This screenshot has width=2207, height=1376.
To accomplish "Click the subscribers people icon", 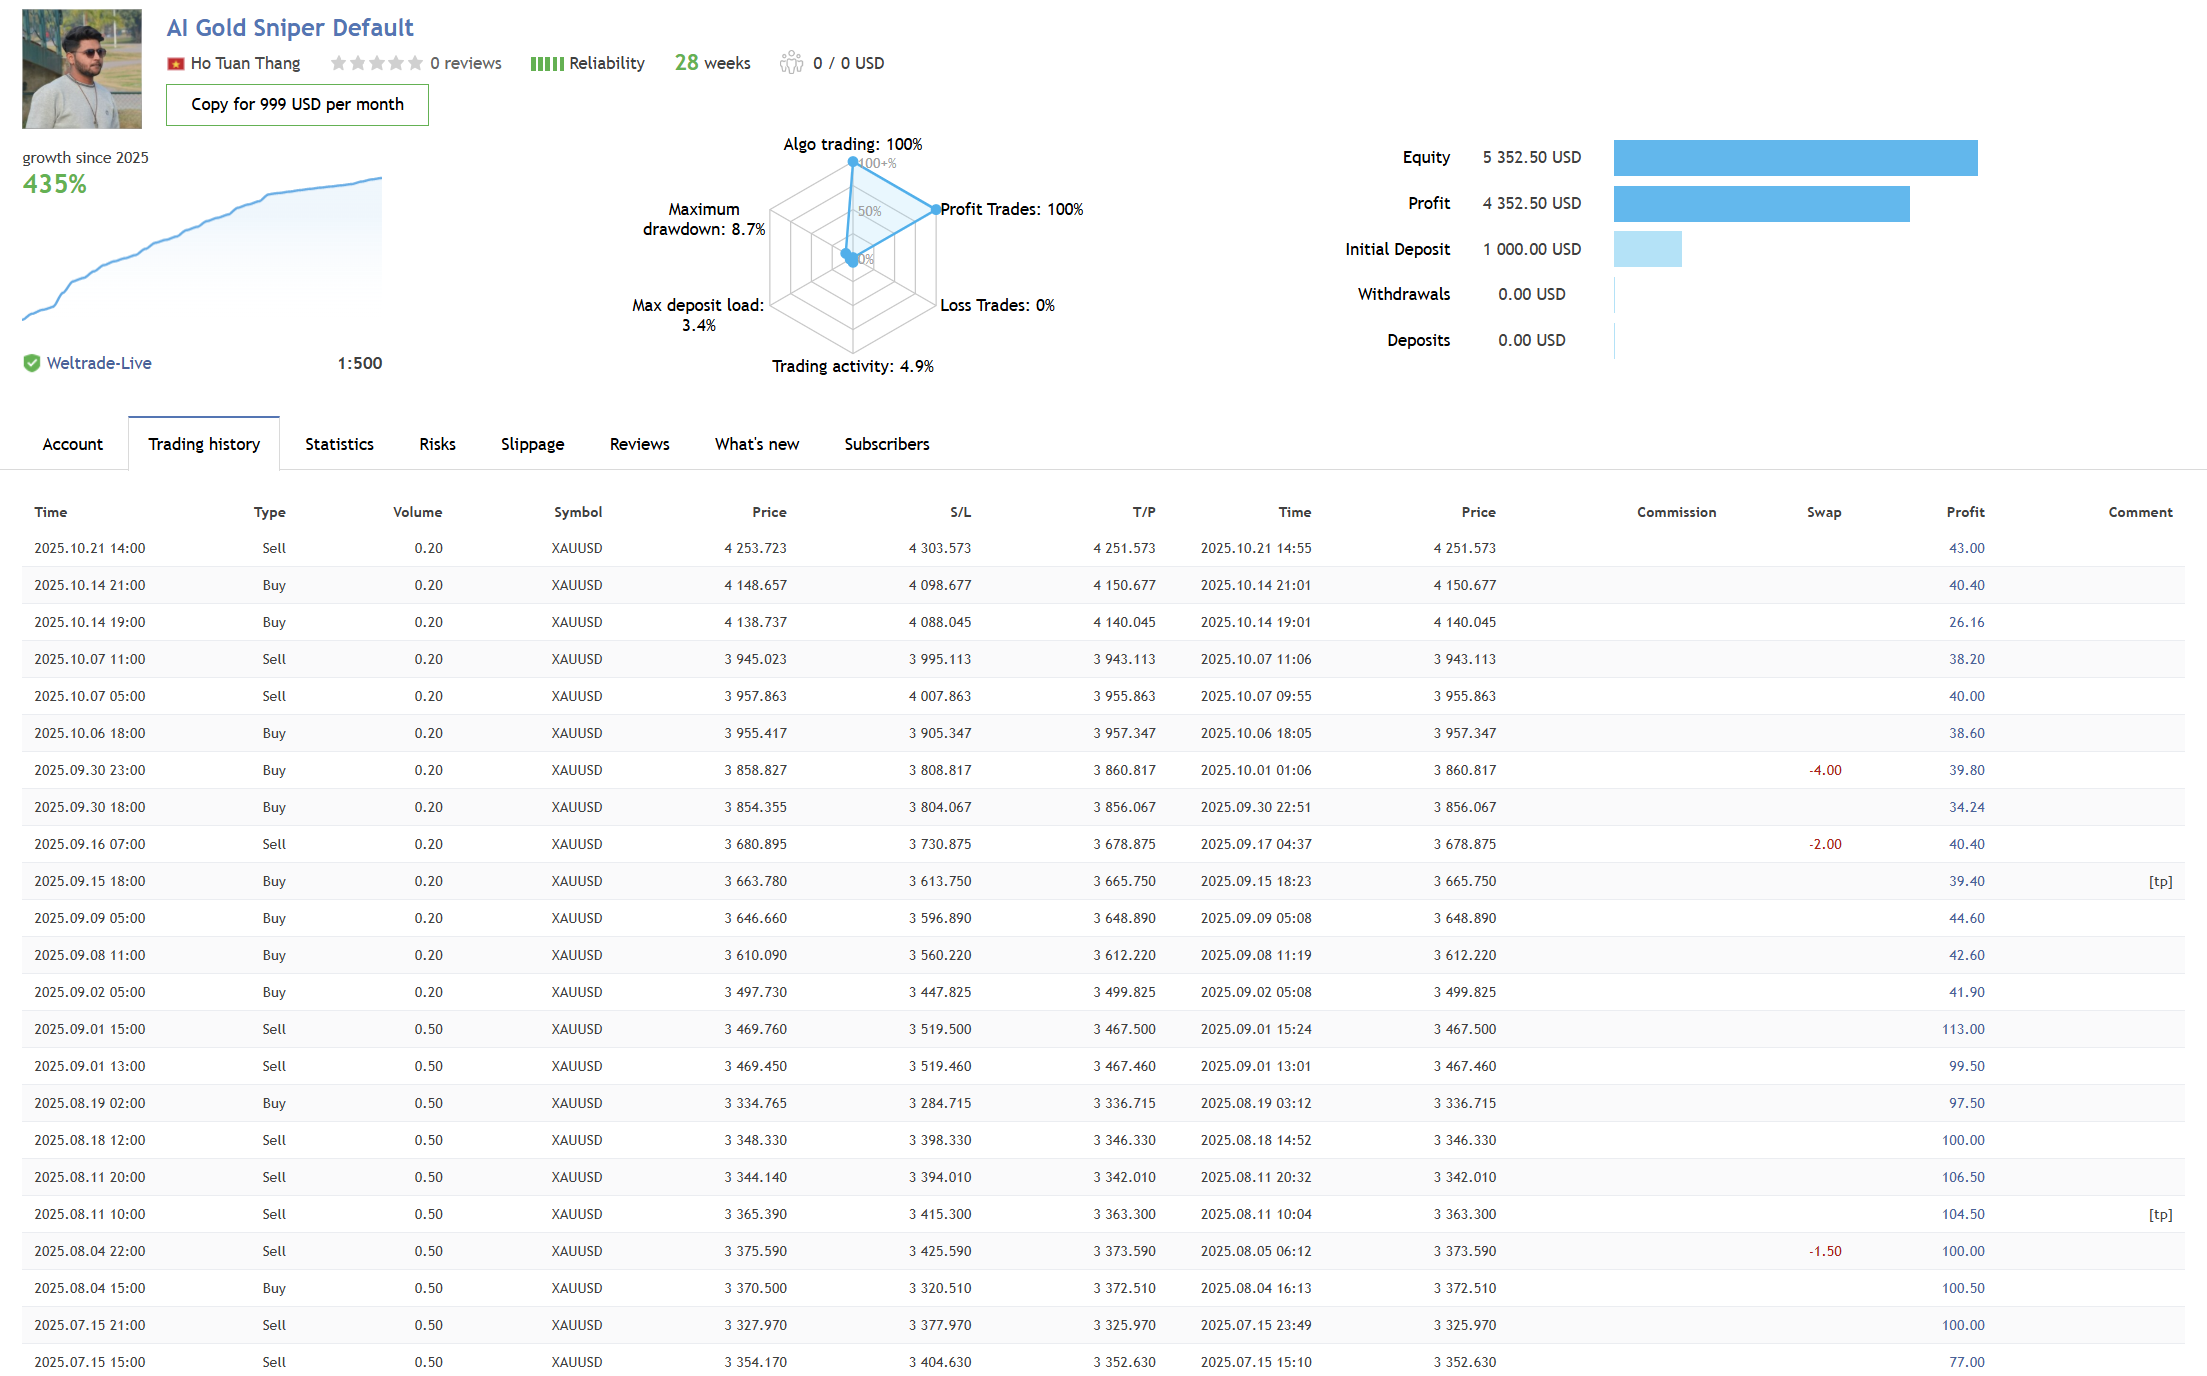I will [791, 63].
